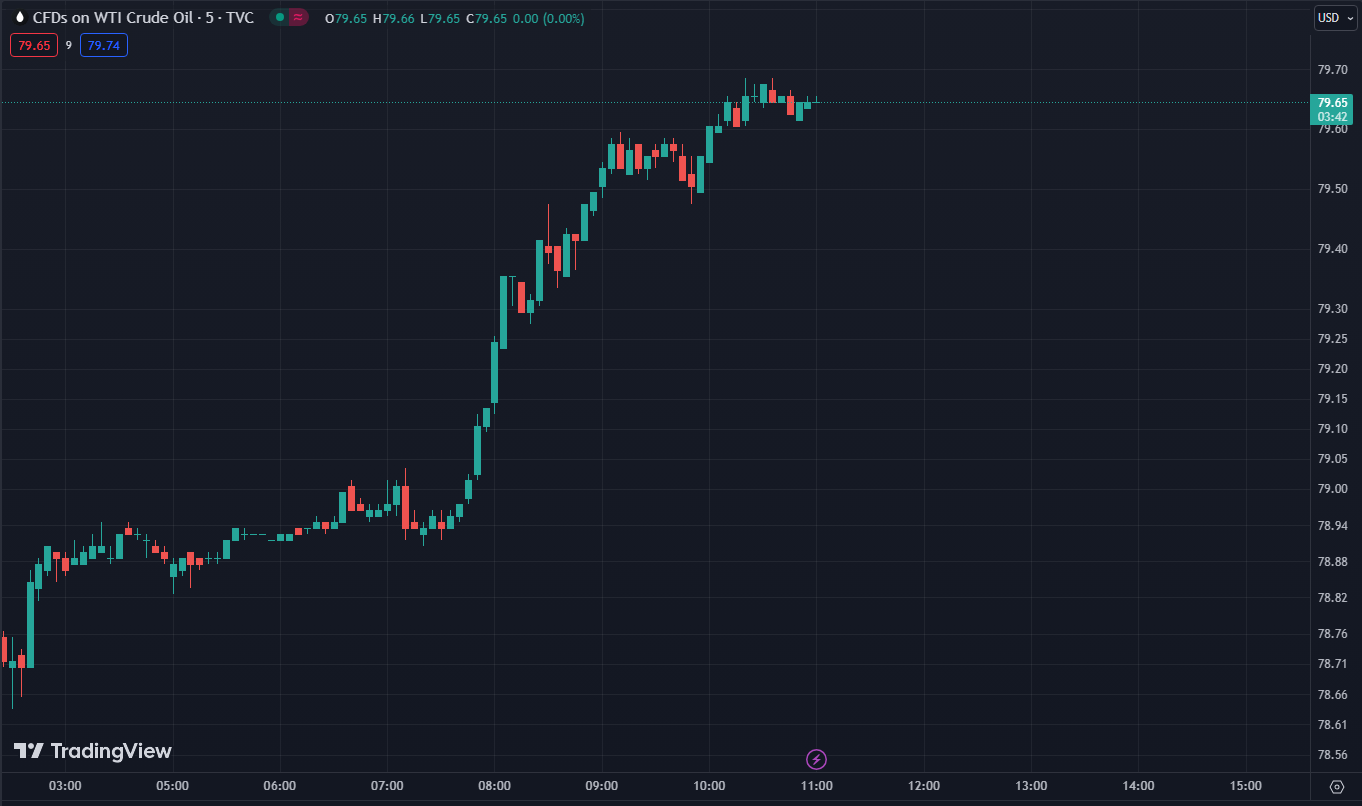Click the 79.70 price scale label
1362x806 pixels.
1331,70
